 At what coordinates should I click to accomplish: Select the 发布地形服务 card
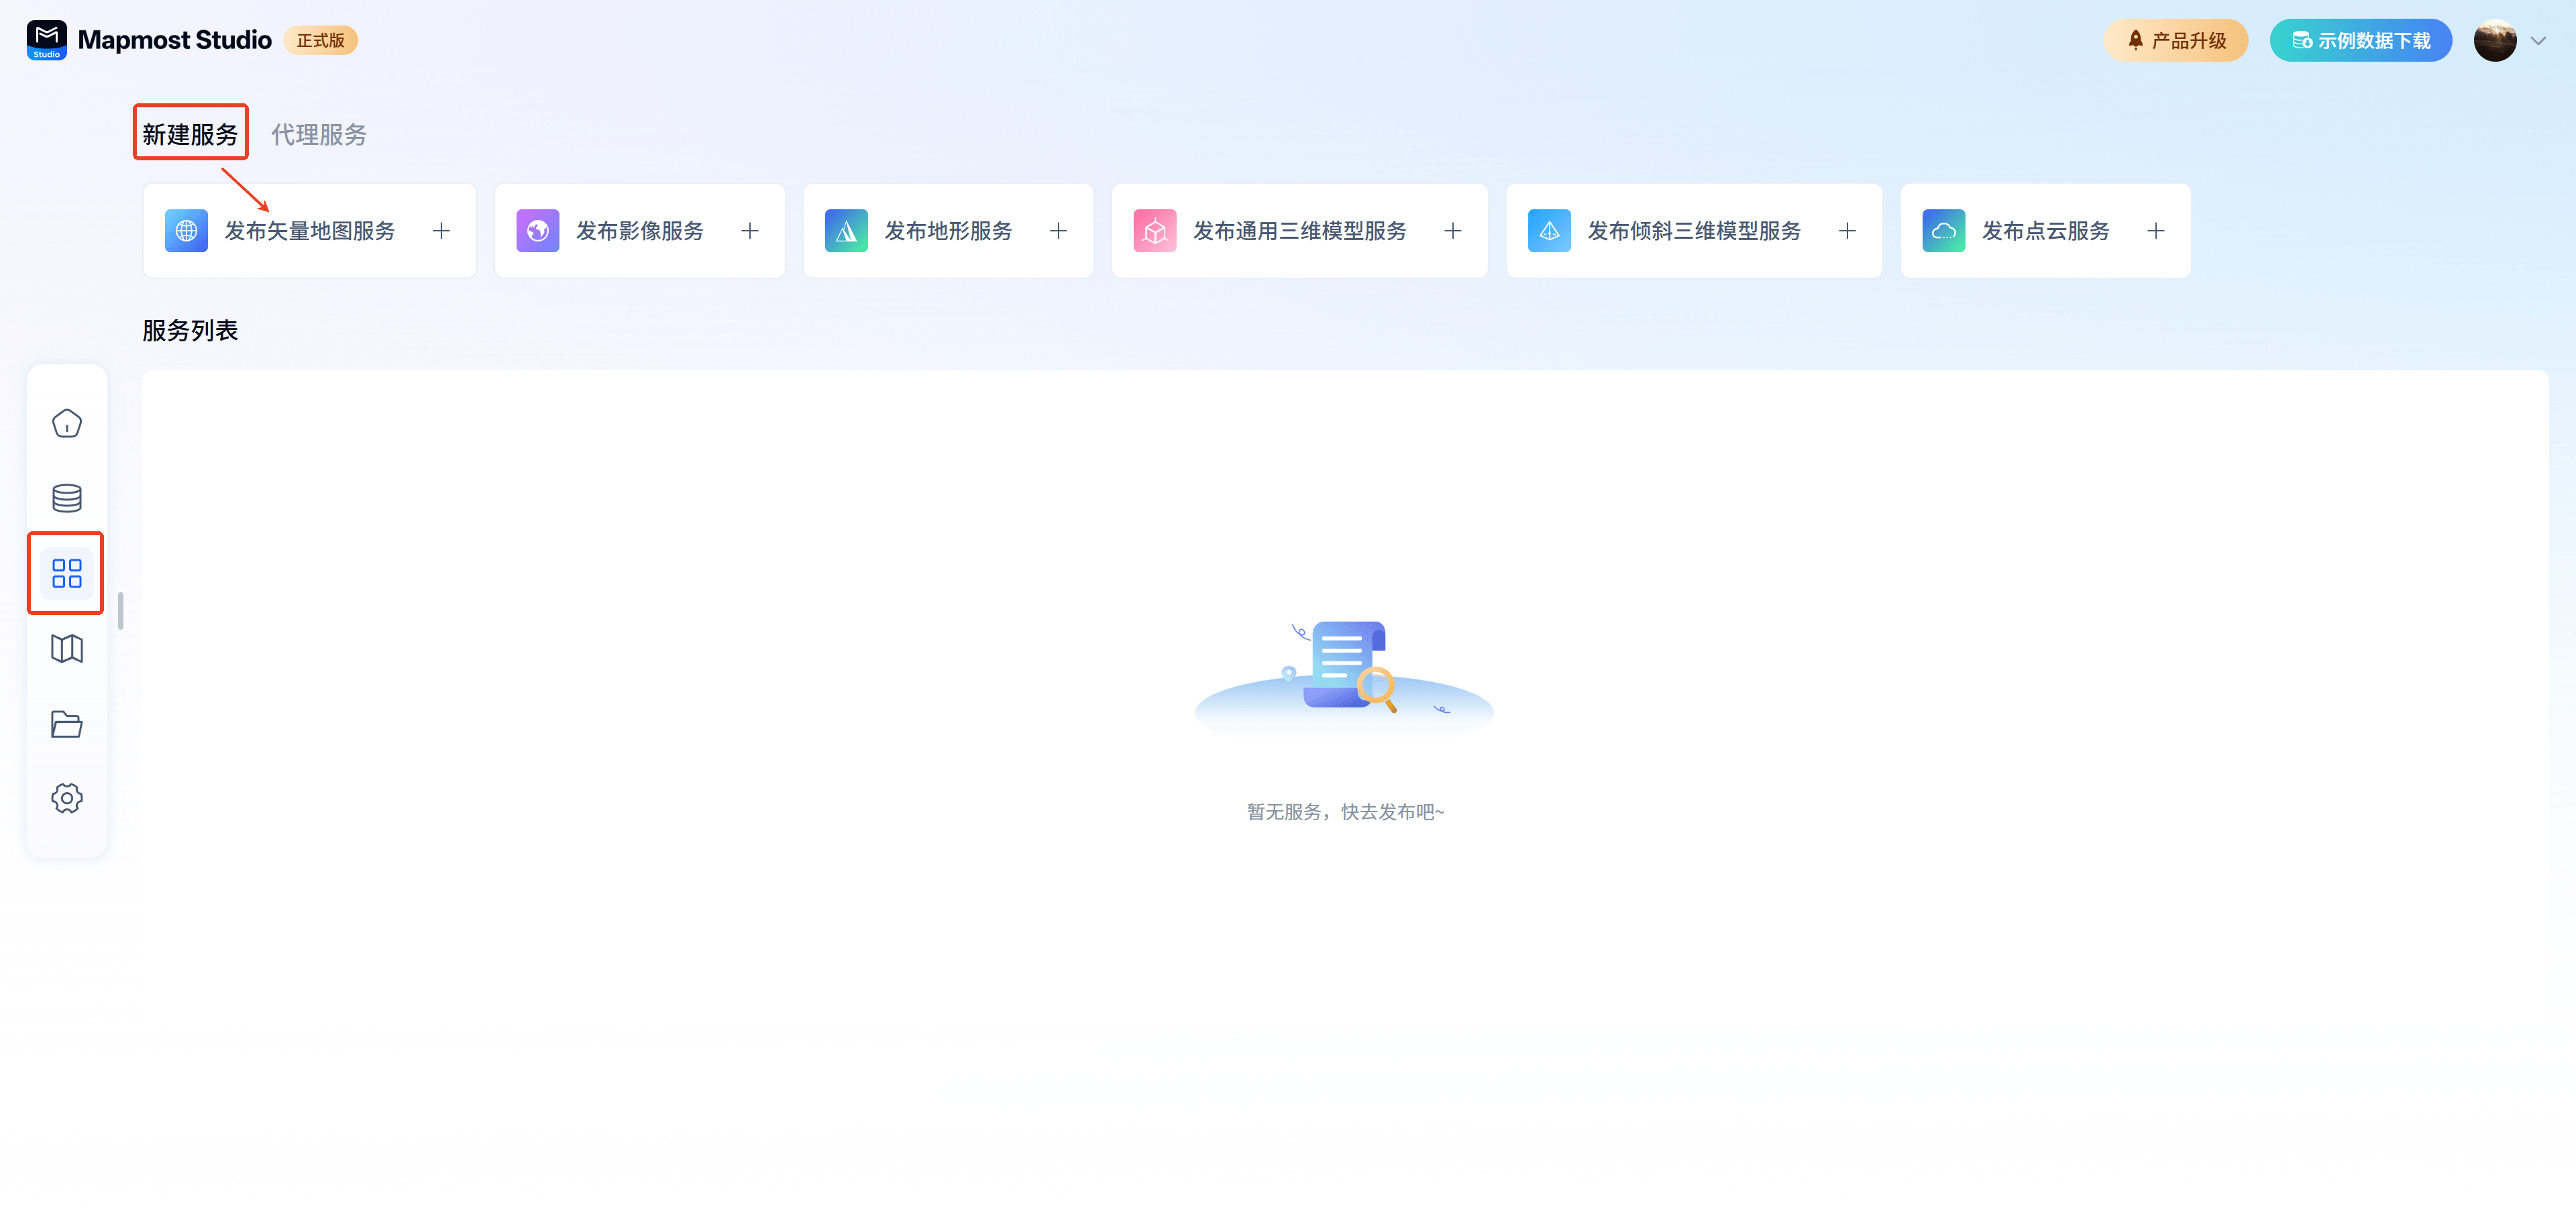point(947,231)
